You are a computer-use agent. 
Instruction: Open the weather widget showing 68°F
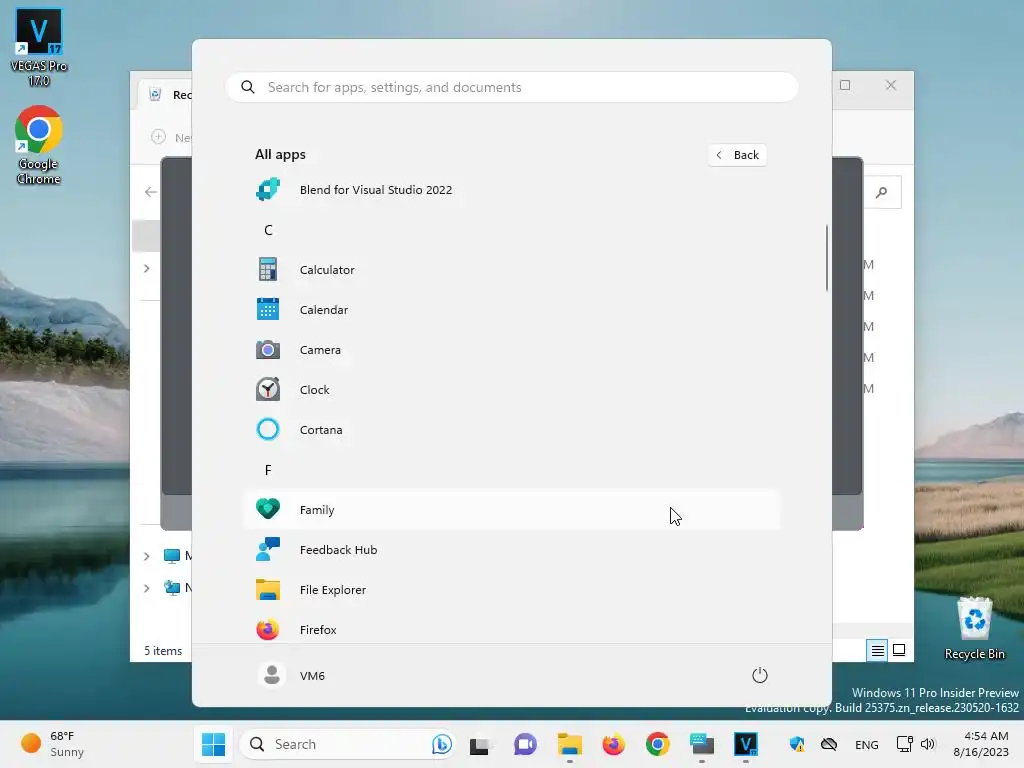[x=54, y=744]
